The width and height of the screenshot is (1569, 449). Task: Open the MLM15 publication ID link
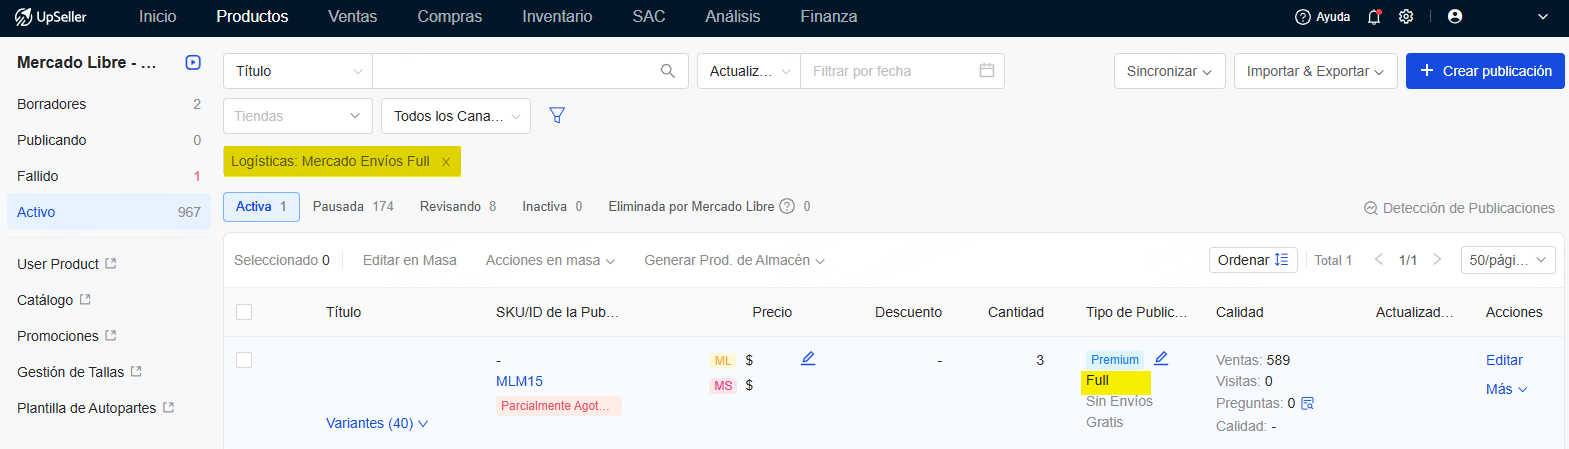pos(519,381)
